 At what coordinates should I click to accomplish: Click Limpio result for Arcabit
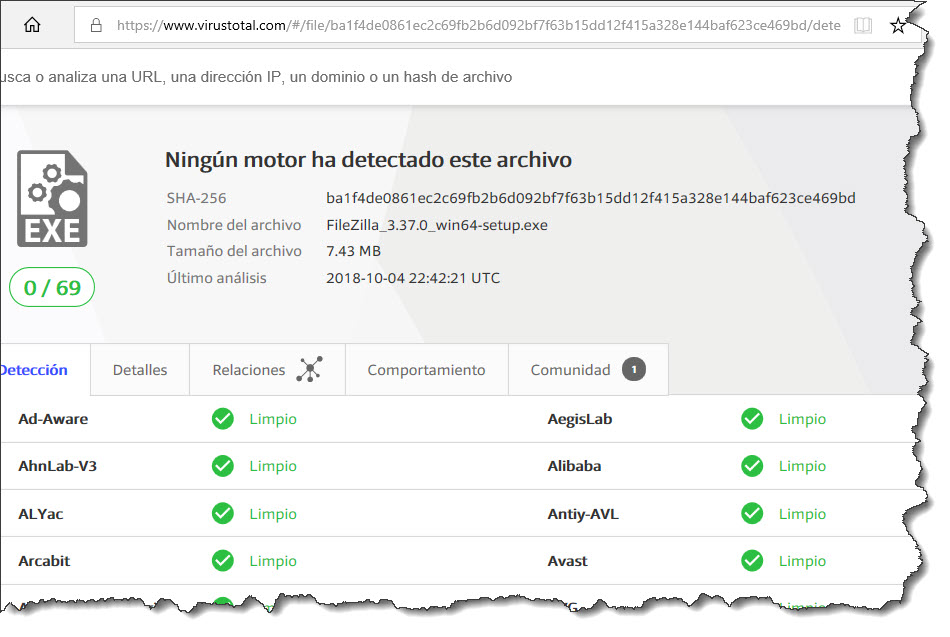point(273,561)
